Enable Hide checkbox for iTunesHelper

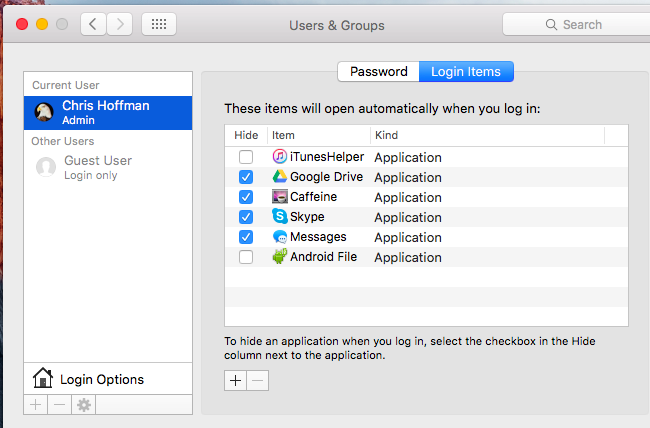[246, 157]
